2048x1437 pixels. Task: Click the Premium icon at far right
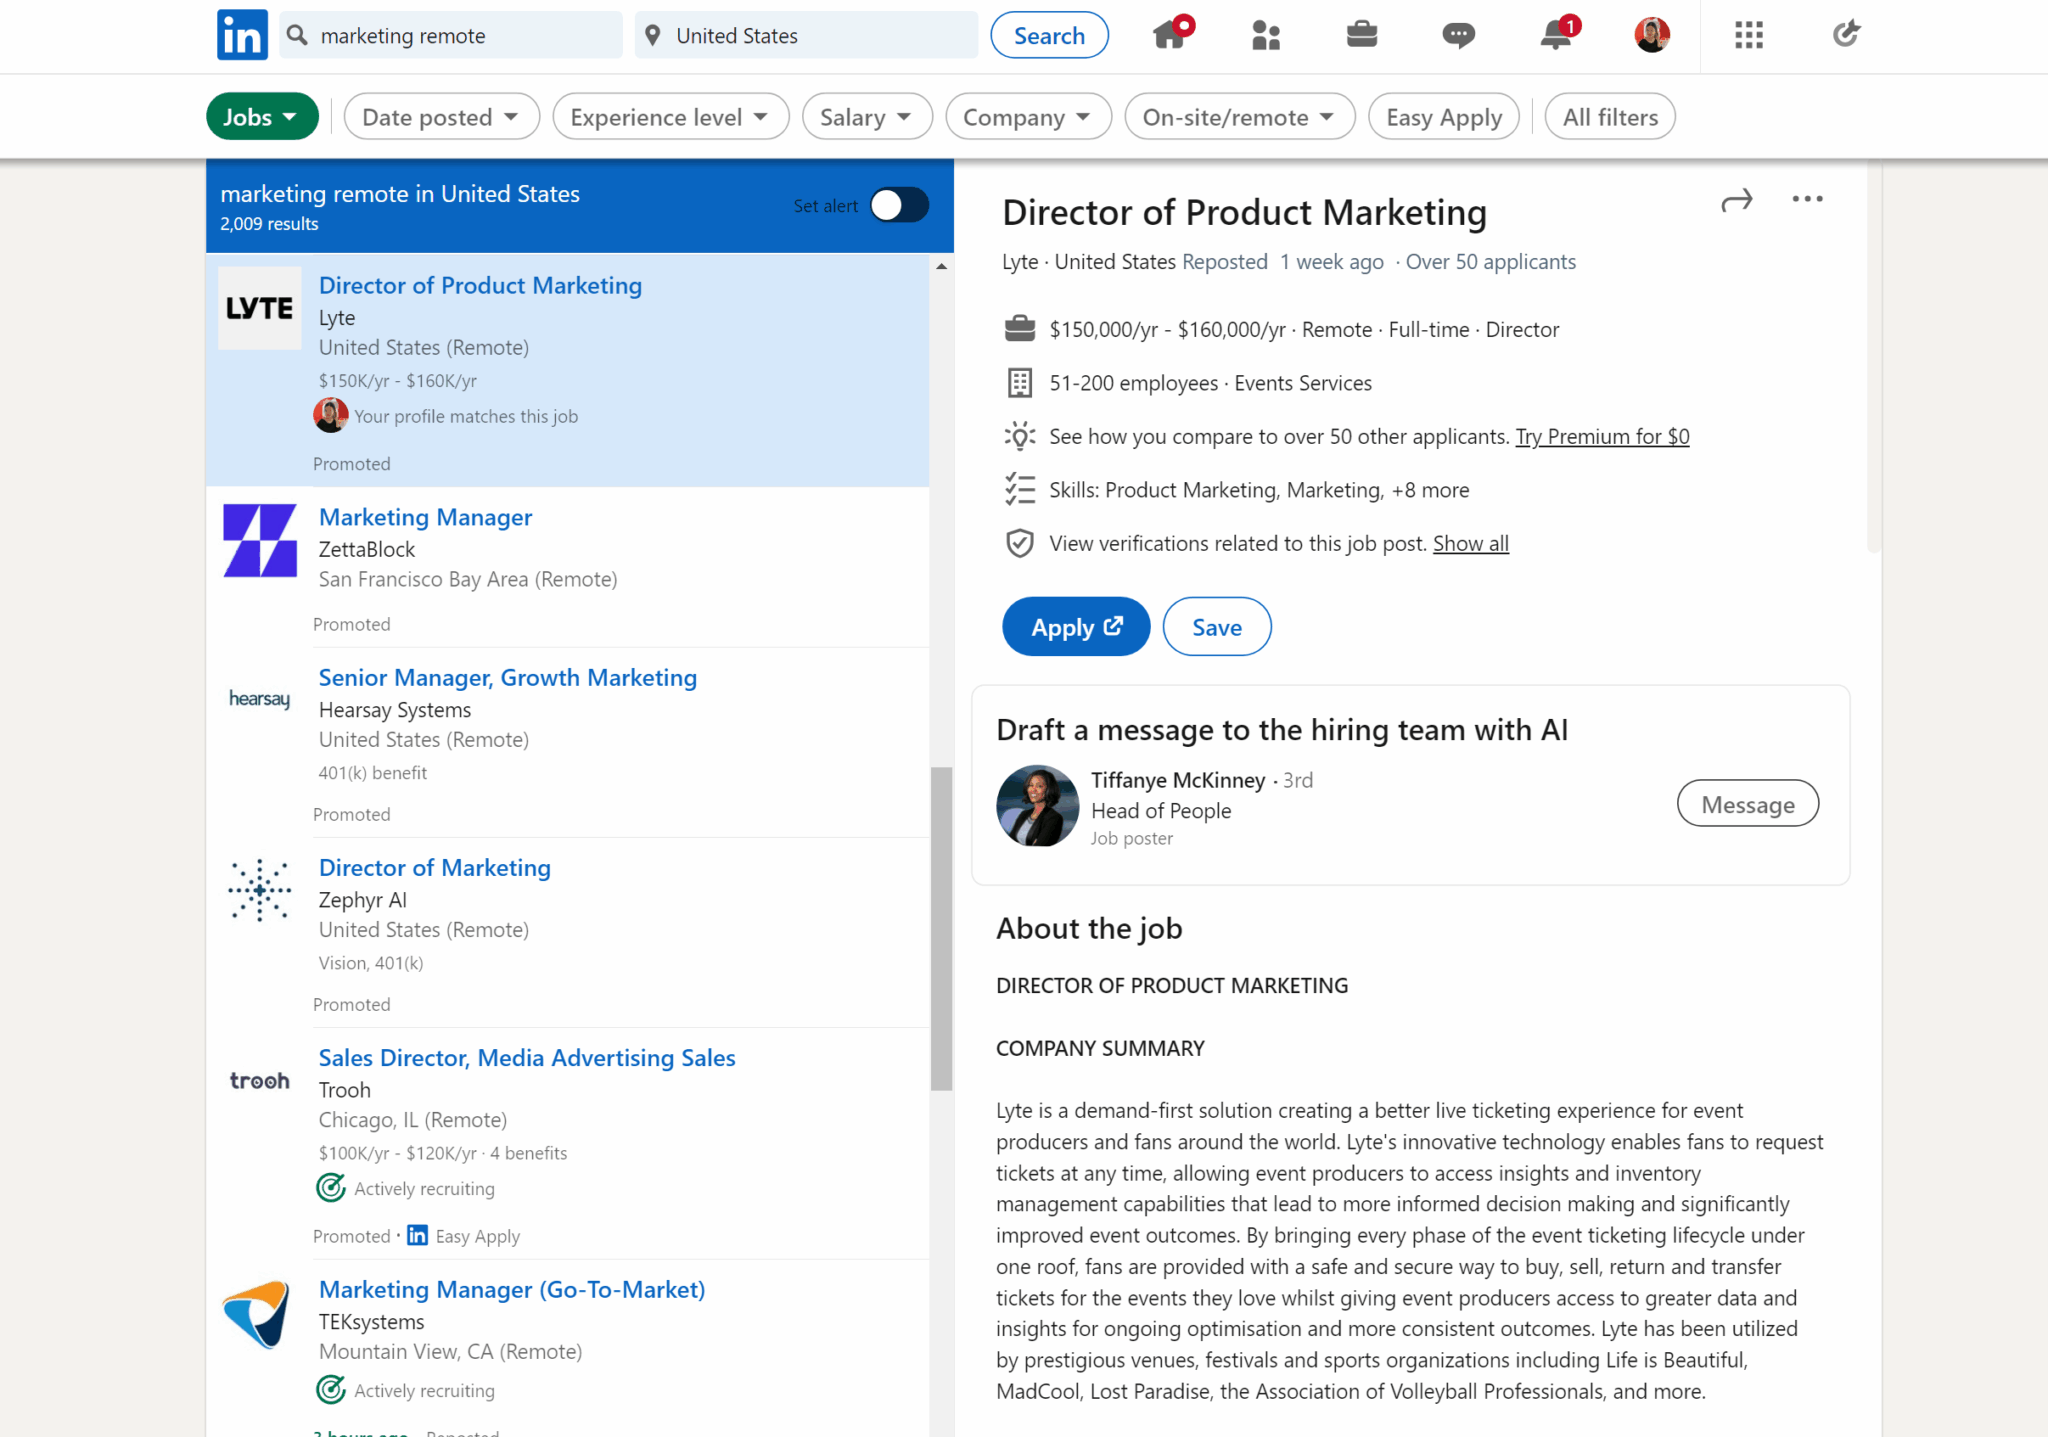click(x=1845, y=35)
